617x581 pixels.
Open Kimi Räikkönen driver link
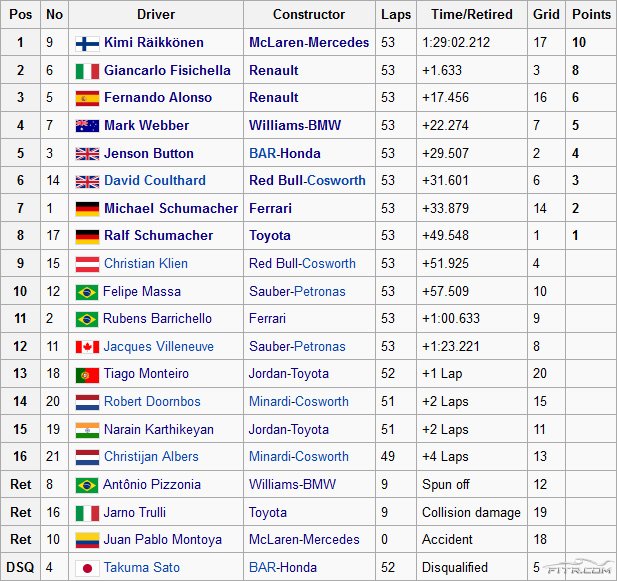[153, 43]
